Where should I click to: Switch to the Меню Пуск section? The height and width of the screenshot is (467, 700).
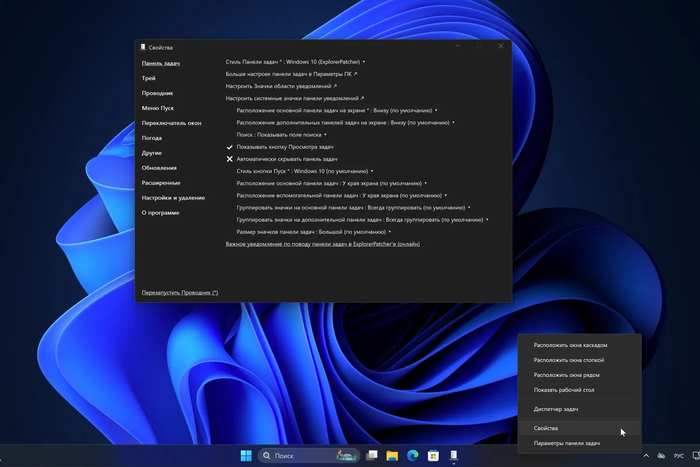pos(159,107)
